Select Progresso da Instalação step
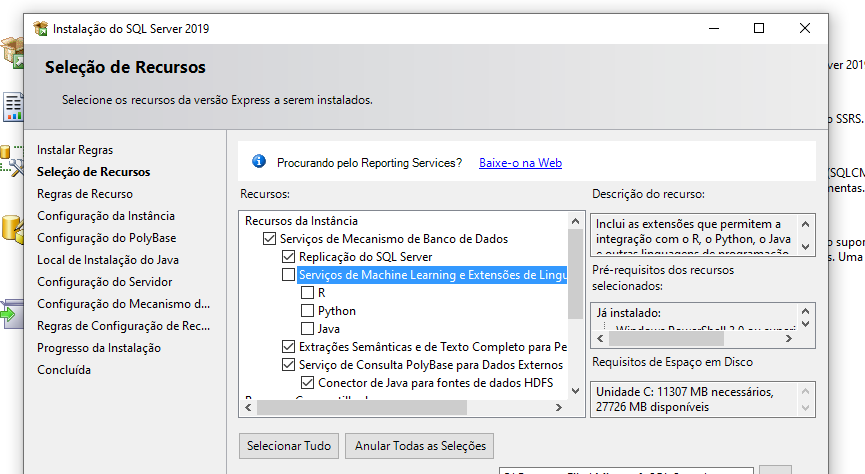The image size is (865, 474). pyautogui.click(x=99, y=348)
